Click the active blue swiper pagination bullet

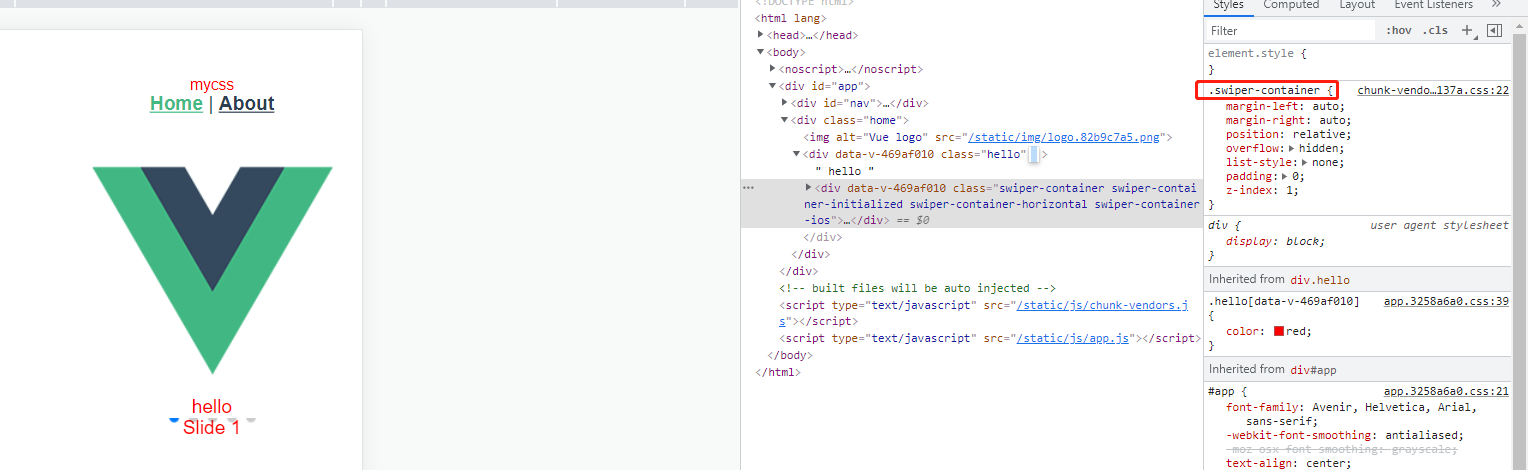pos(174,420)
